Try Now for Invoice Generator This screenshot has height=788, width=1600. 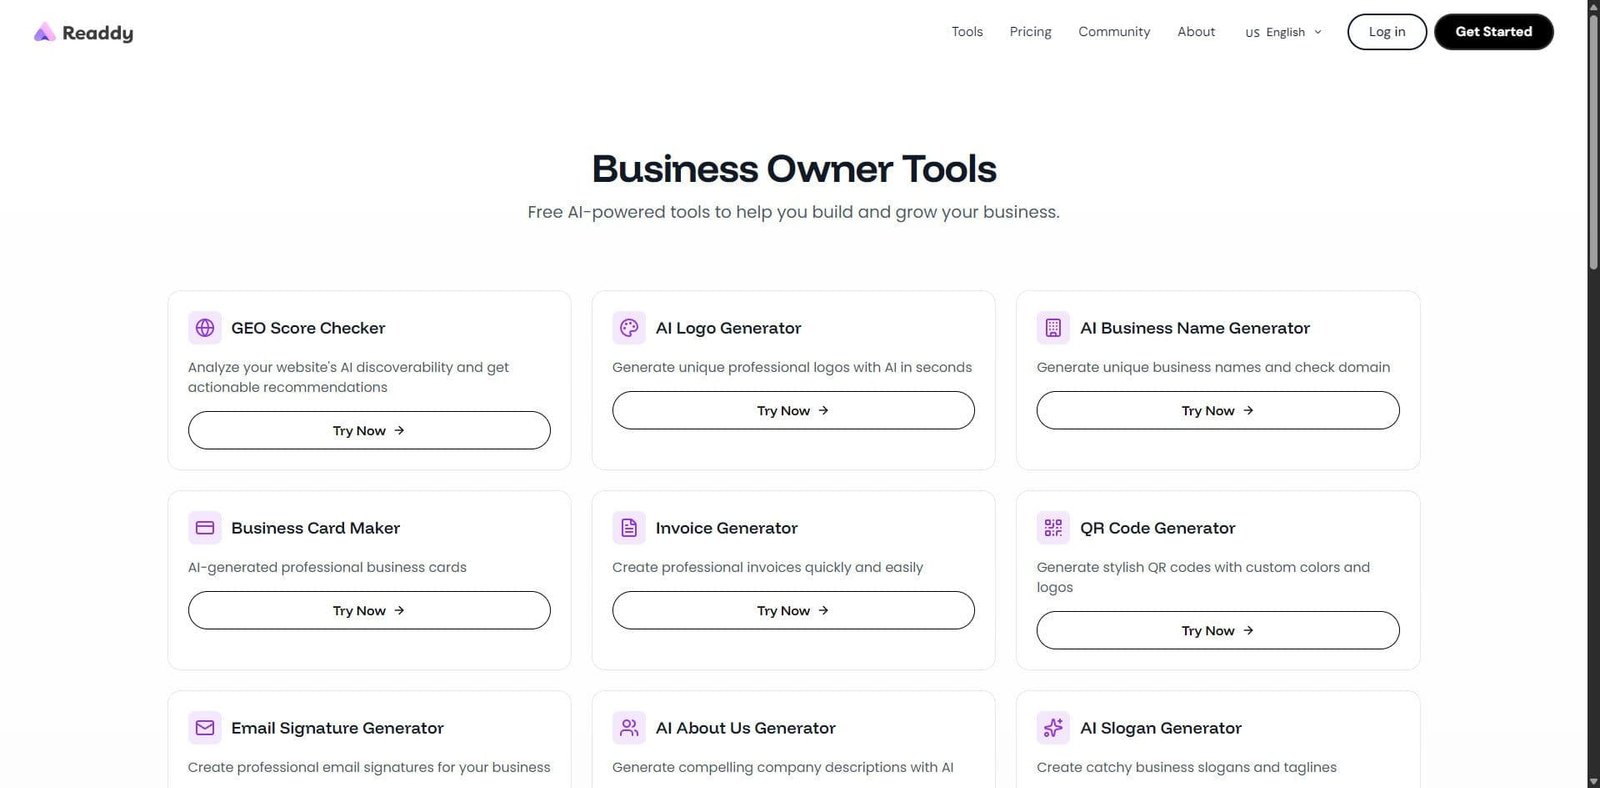point(793,610)
